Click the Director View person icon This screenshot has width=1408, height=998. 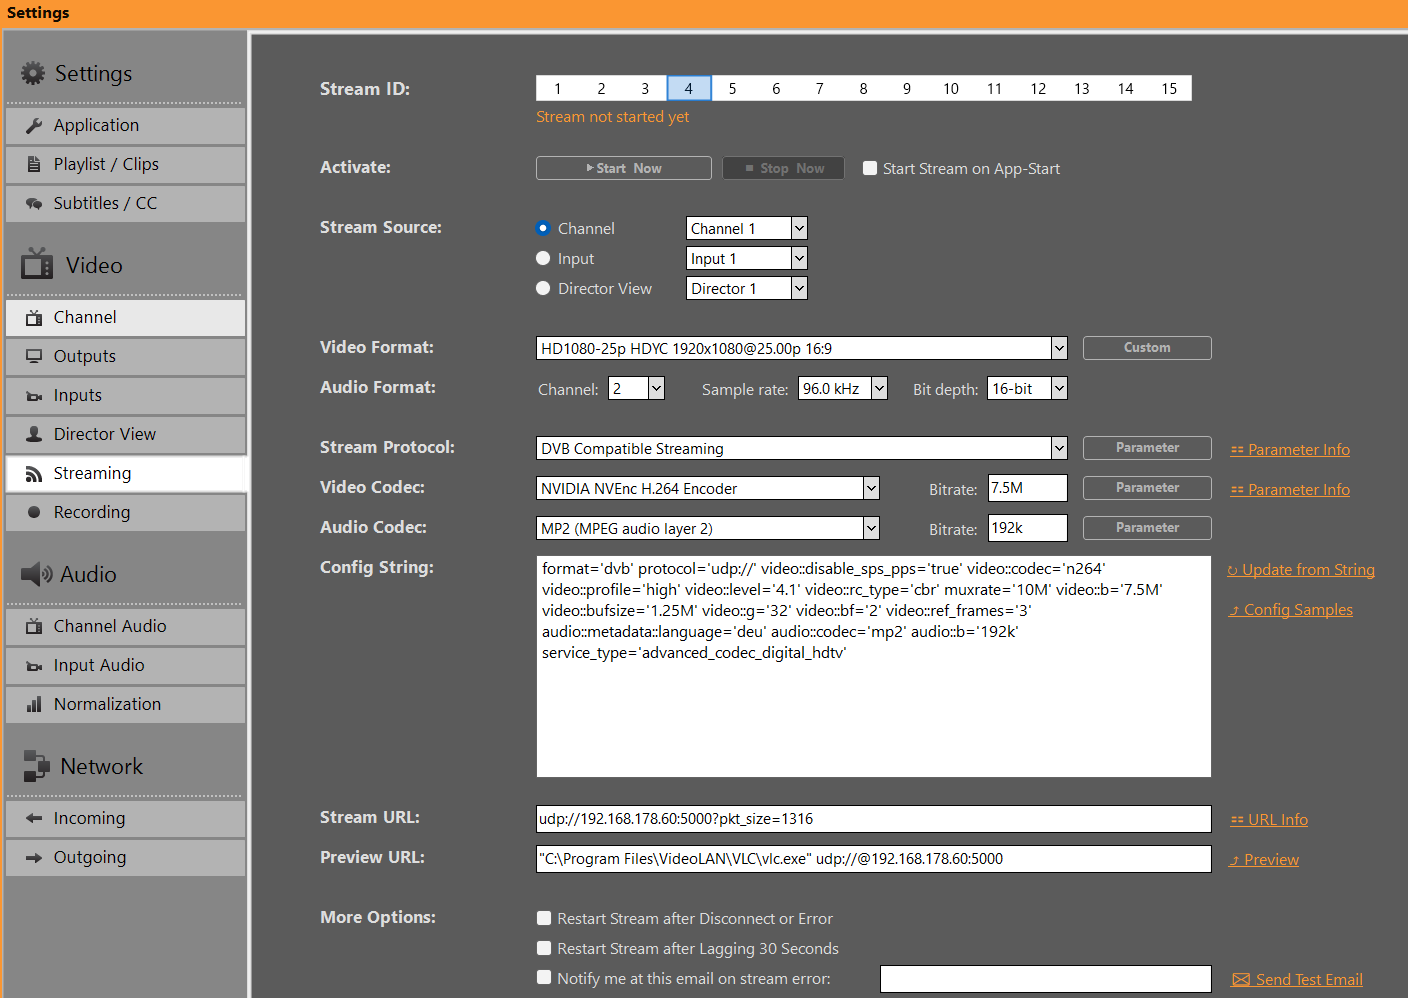point(34,435)
